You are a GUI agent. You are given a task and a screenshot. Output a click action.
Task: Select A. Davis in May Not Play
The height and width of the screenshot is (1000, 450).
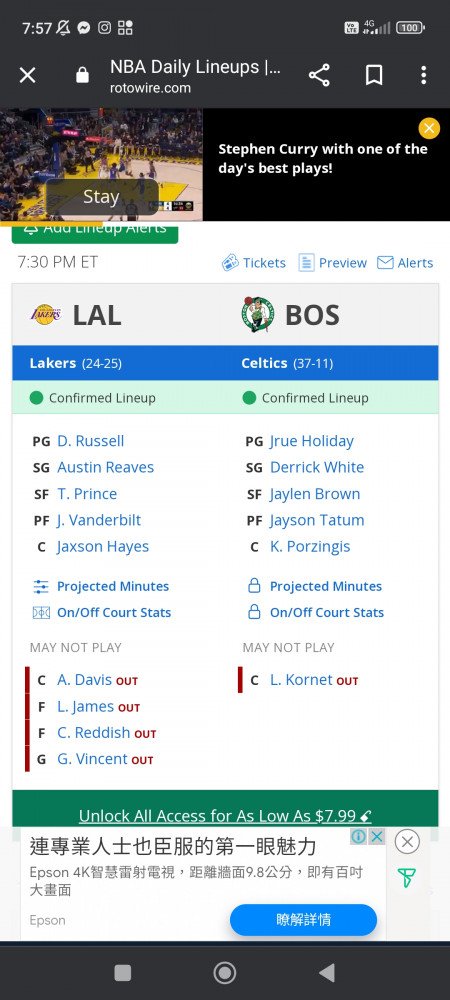point(84,680)
